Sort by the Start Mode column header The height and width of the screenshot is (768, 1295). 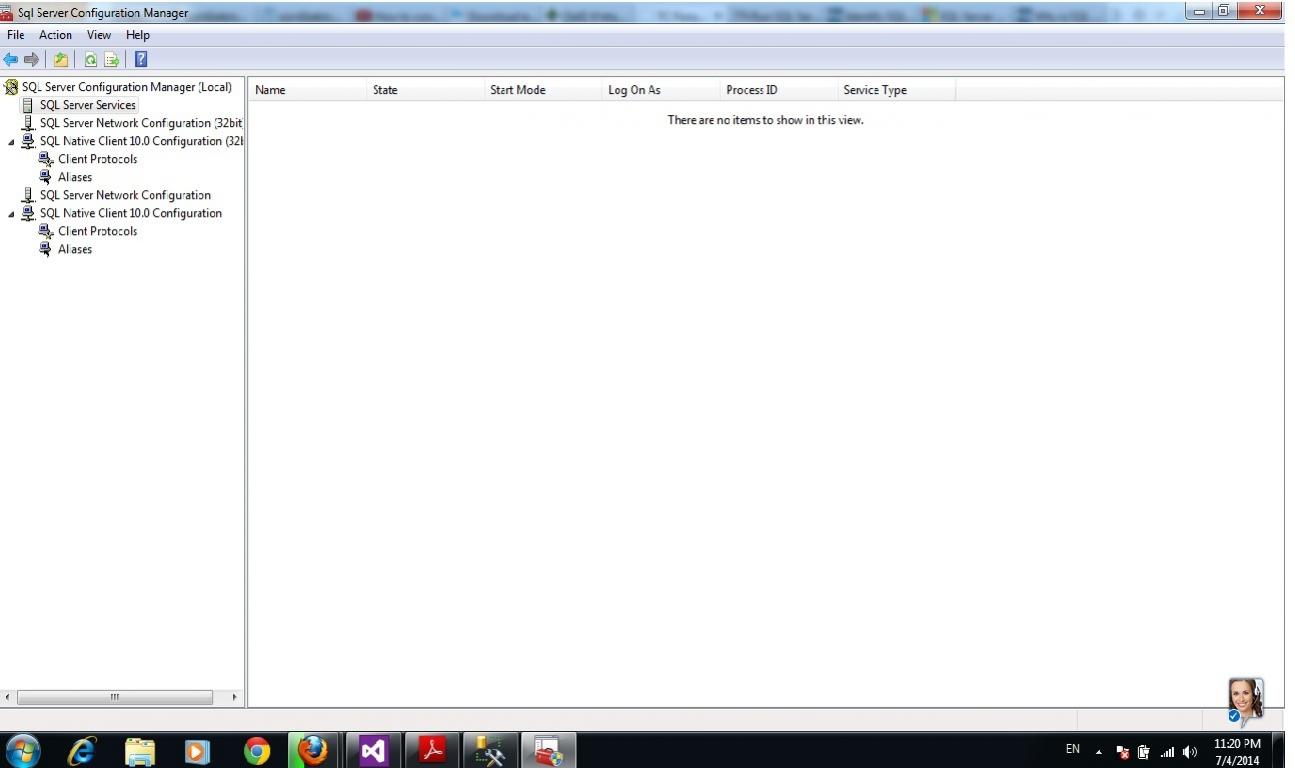coord(542,90)
